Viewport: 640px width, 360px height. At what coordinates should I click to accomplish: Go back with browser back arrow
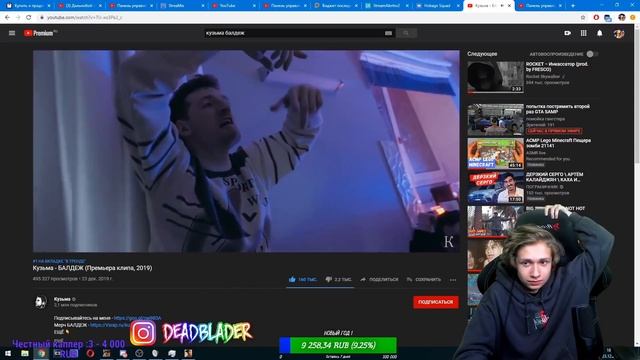click(x=7, y=18)
